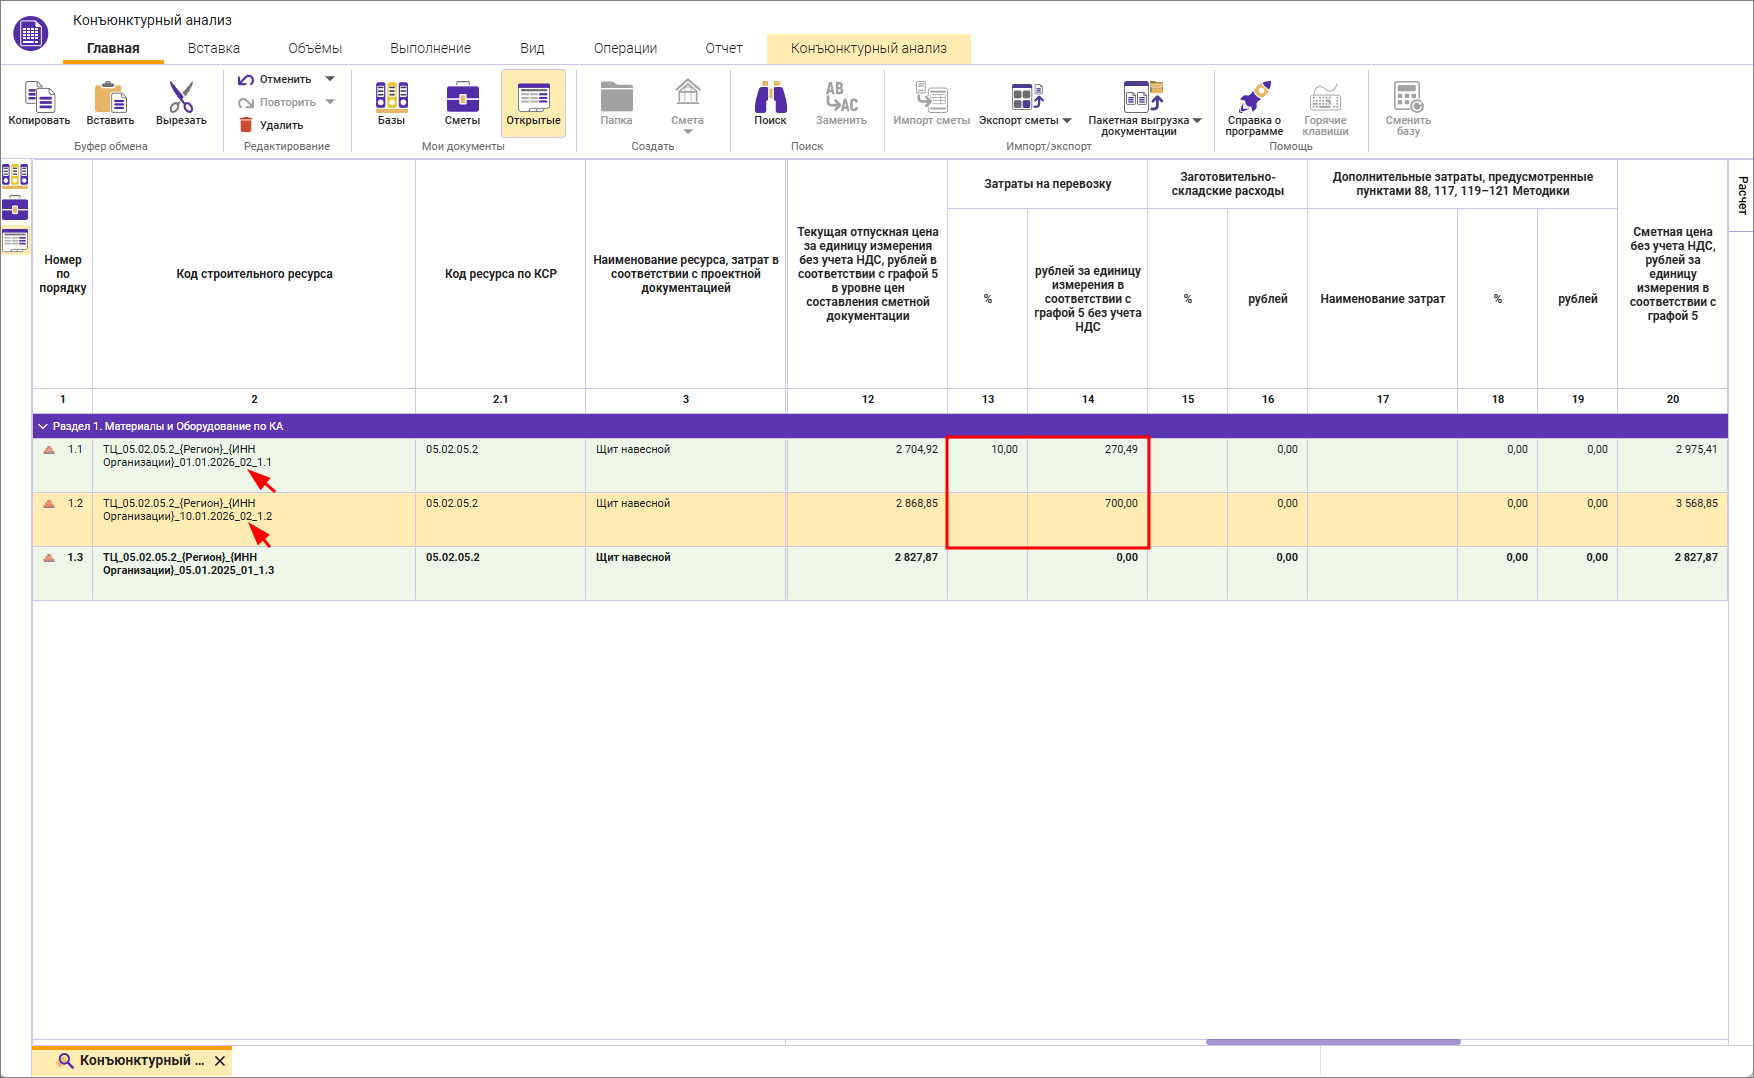Click the horizontal scrollbar thumb
Viewport: 1754px width, 1078px height.
1332,1042
